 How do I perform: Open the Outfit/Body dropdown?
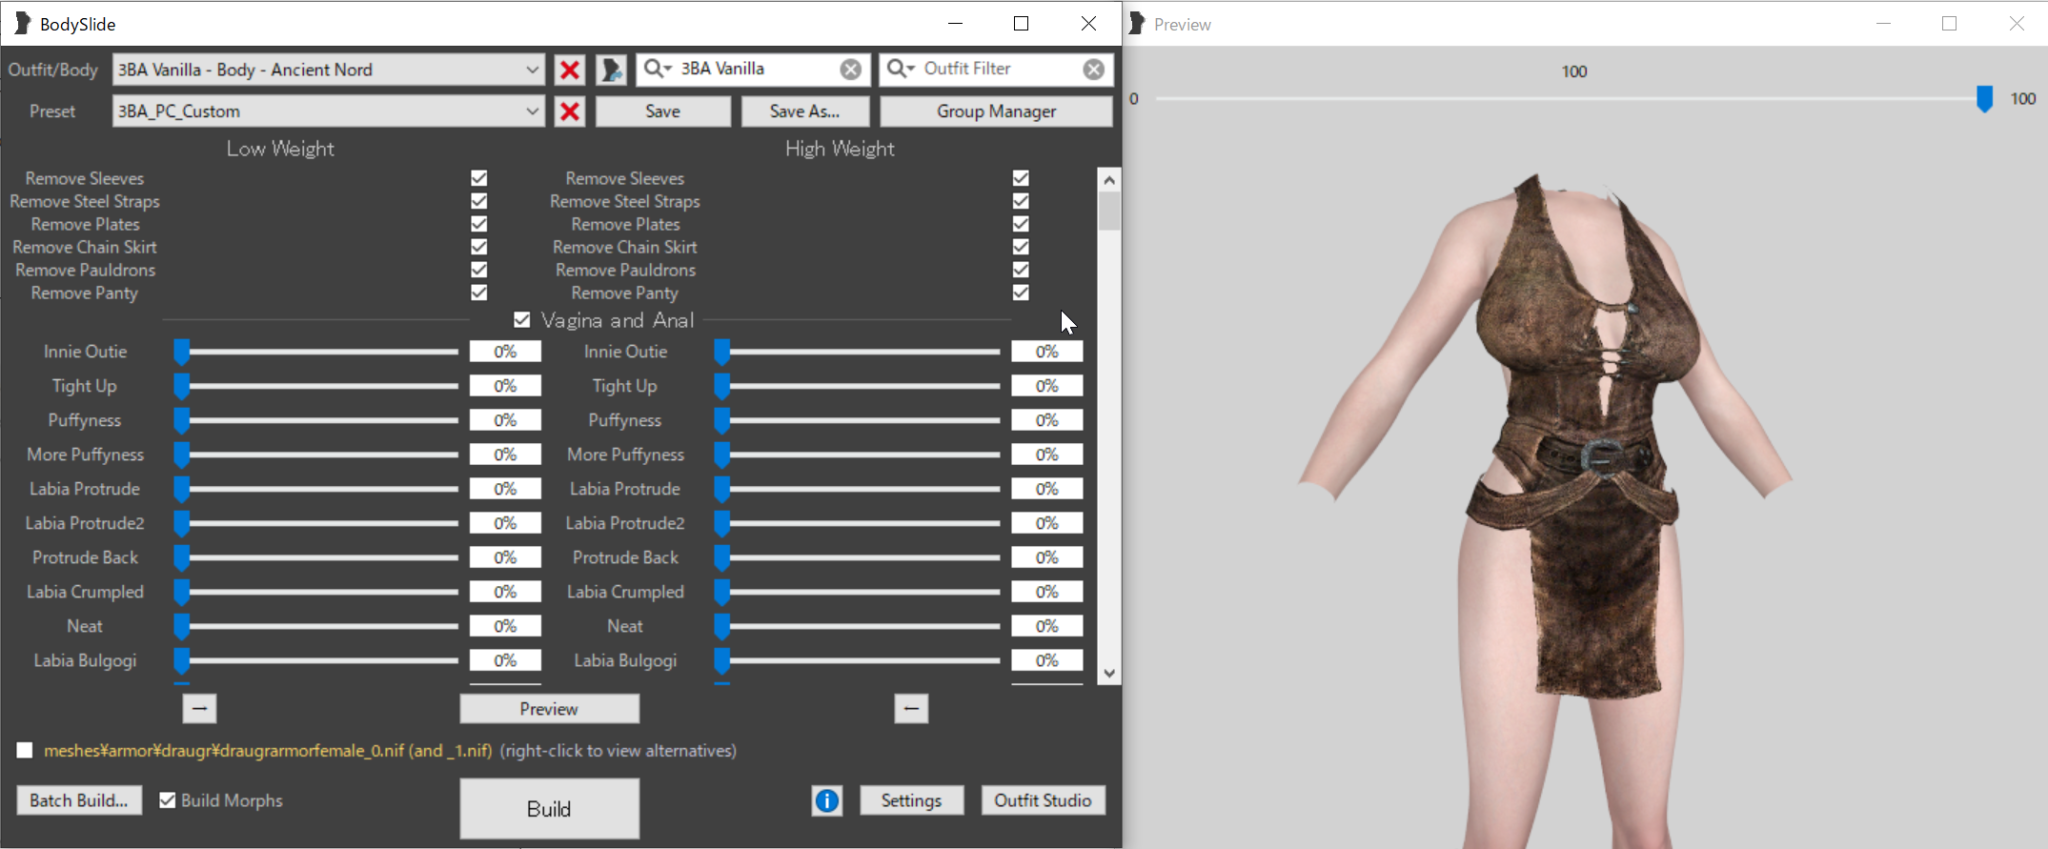(x=329, y=69)
